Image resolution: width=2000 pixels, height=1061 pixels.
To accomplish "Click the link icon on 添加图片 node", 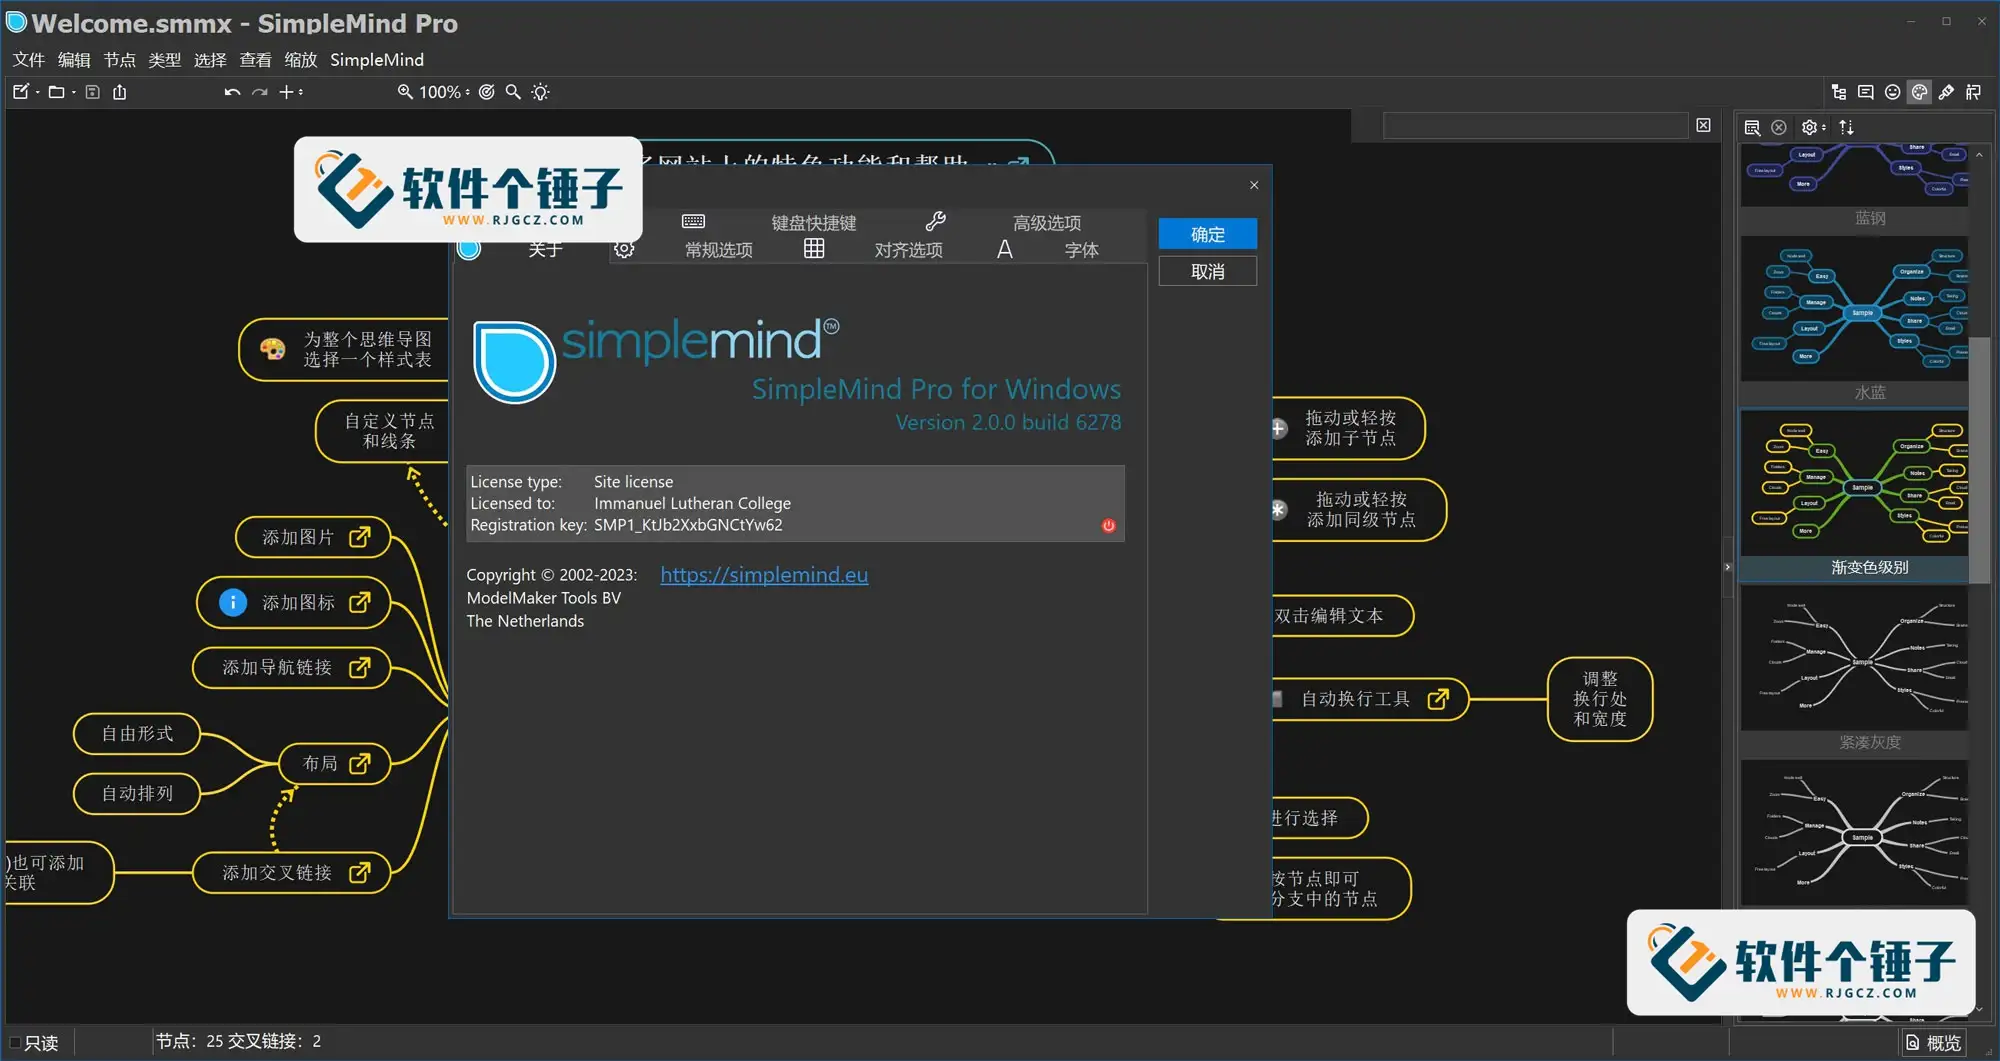I will point(359,537).
